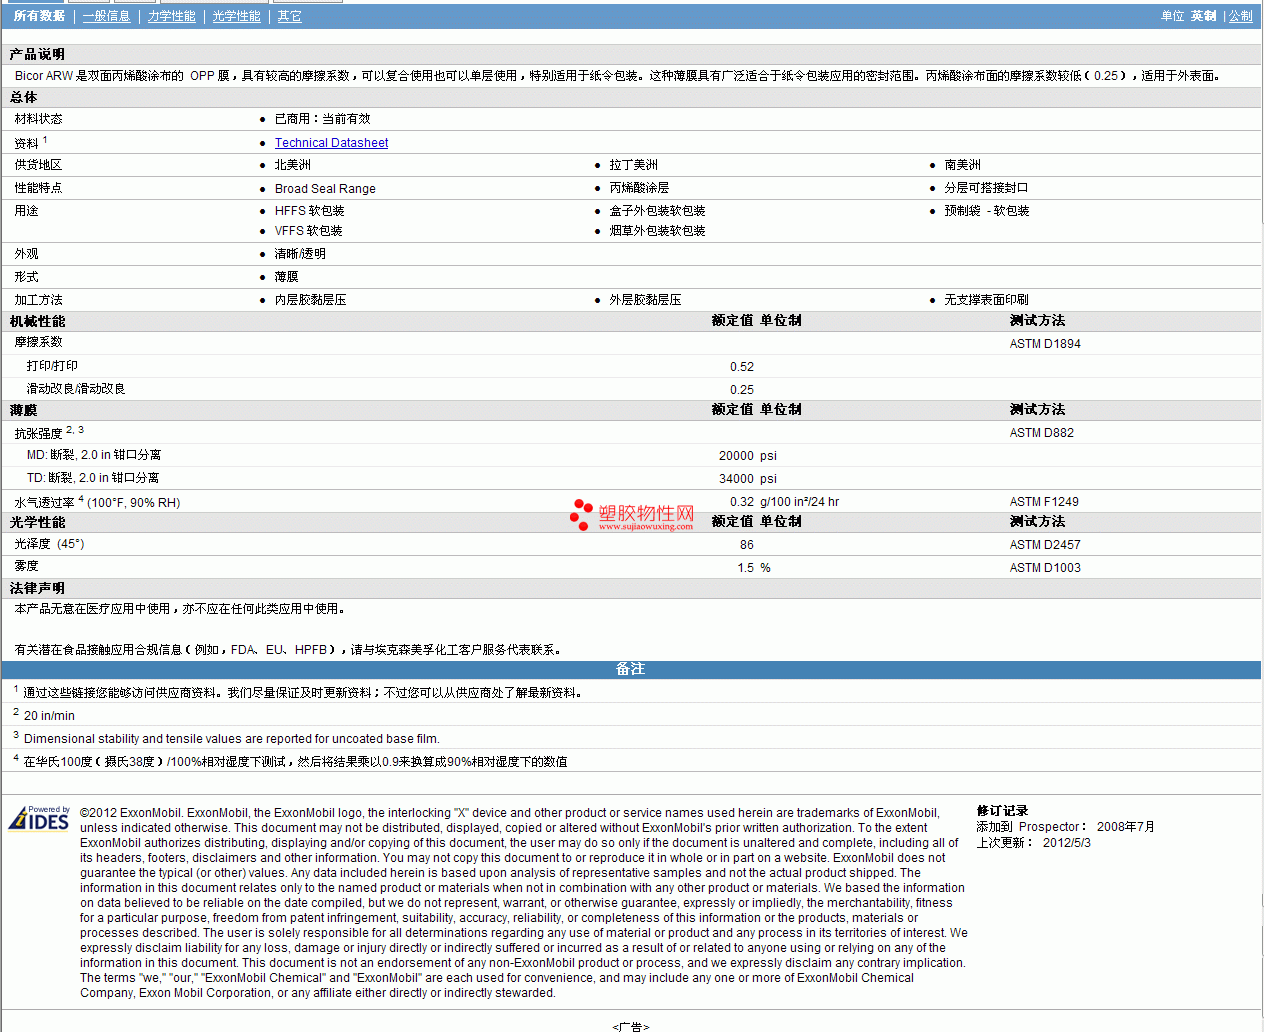Image resolution: width=1264 pixels, height=1032 pixels.
Task: Click the gloss value 86
Action: pyautogui.click(x=747, y=545)
